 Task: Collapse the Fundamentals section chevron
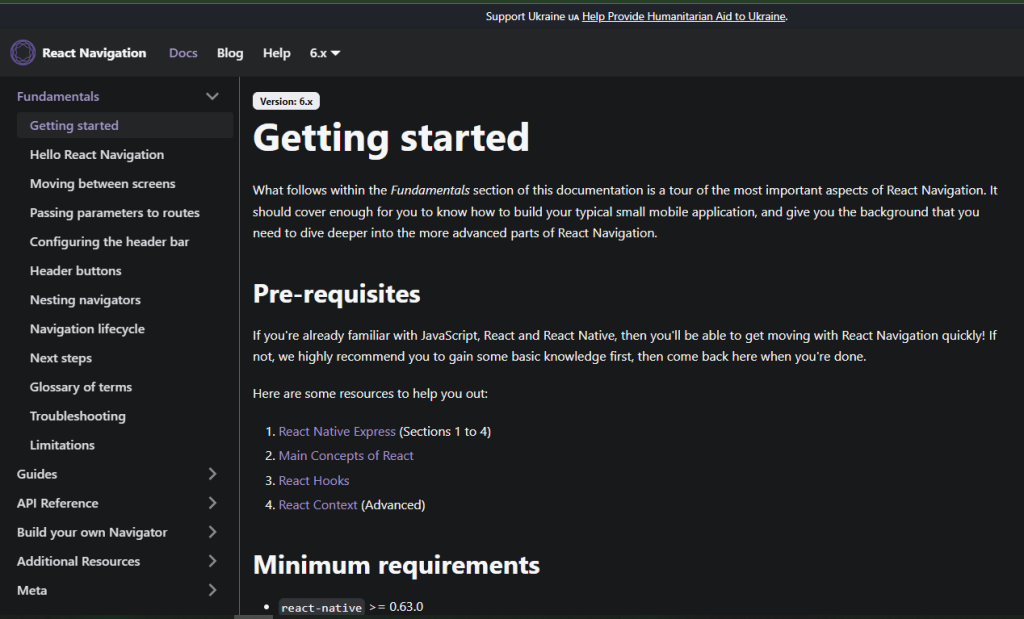click(x=212, y=96)
